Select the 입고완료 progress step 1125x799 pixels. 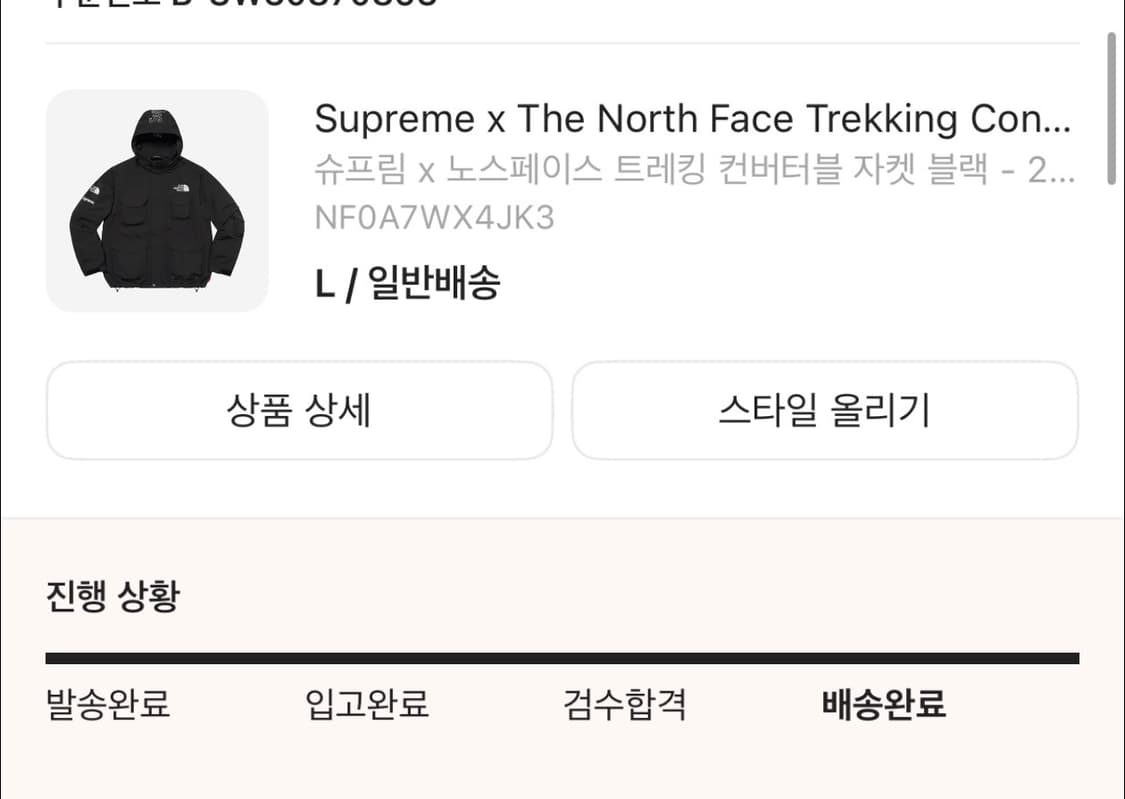(367, 704)
